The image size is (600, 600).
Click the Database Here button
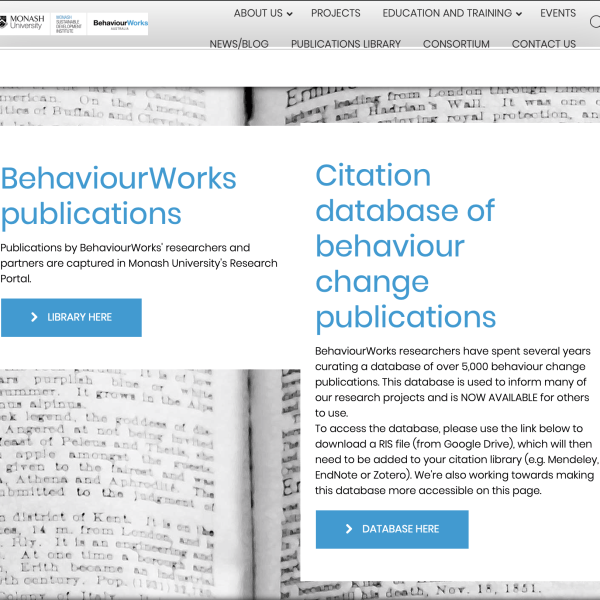coord(392,529)
